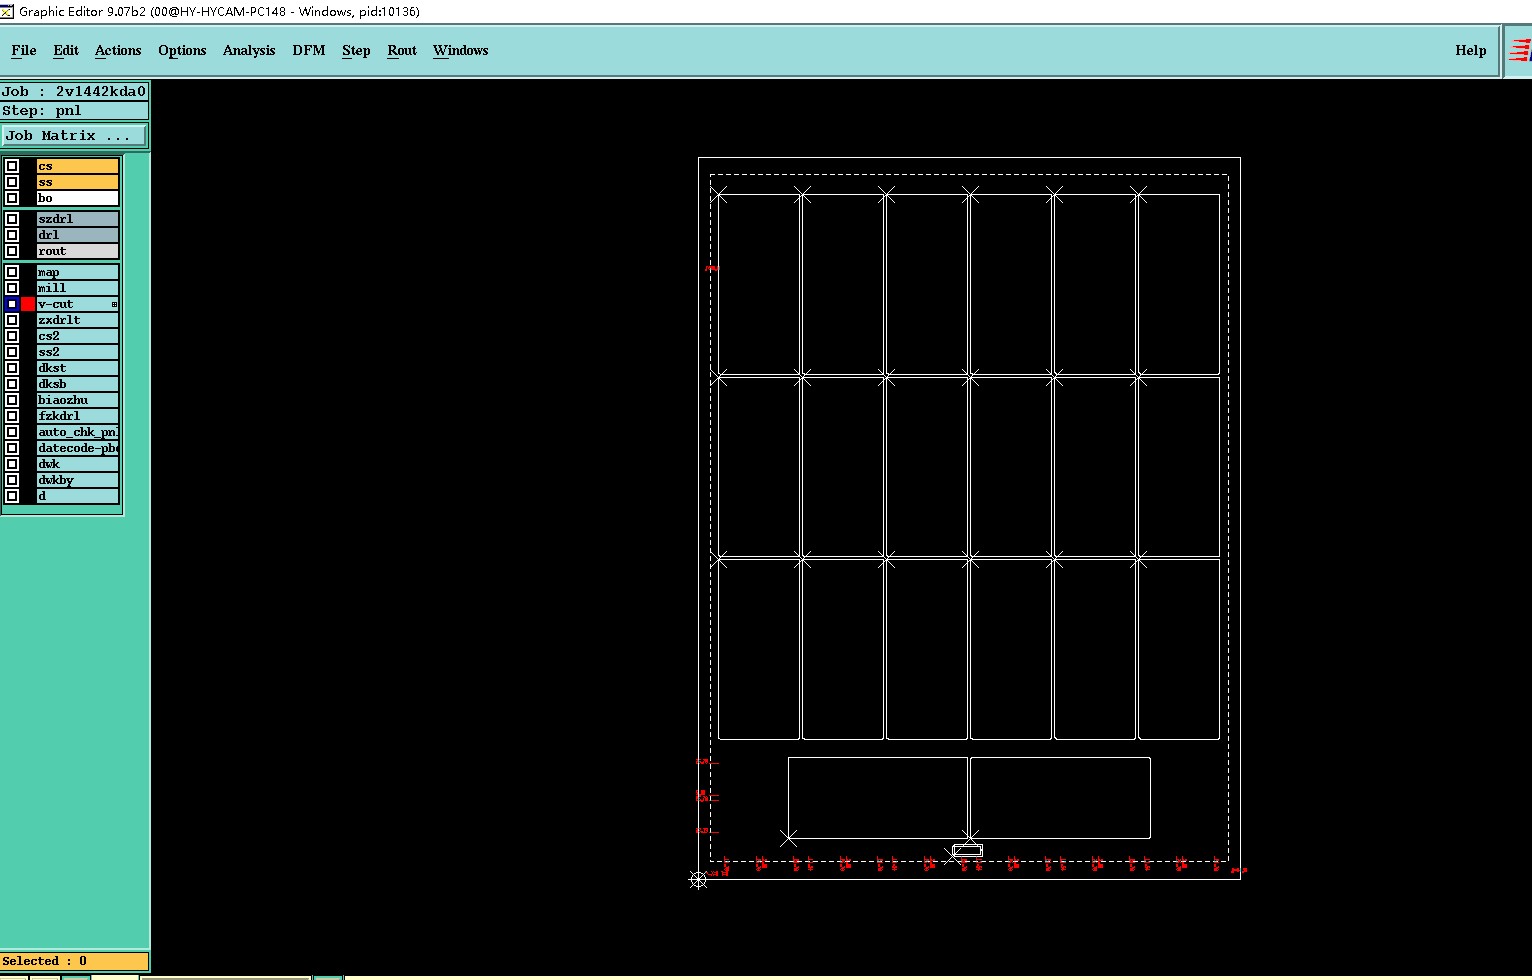Toggle the checkbox for layer auto_chk_pnl
Viewport: 1532px width, 980px height.
pos(12,432)
